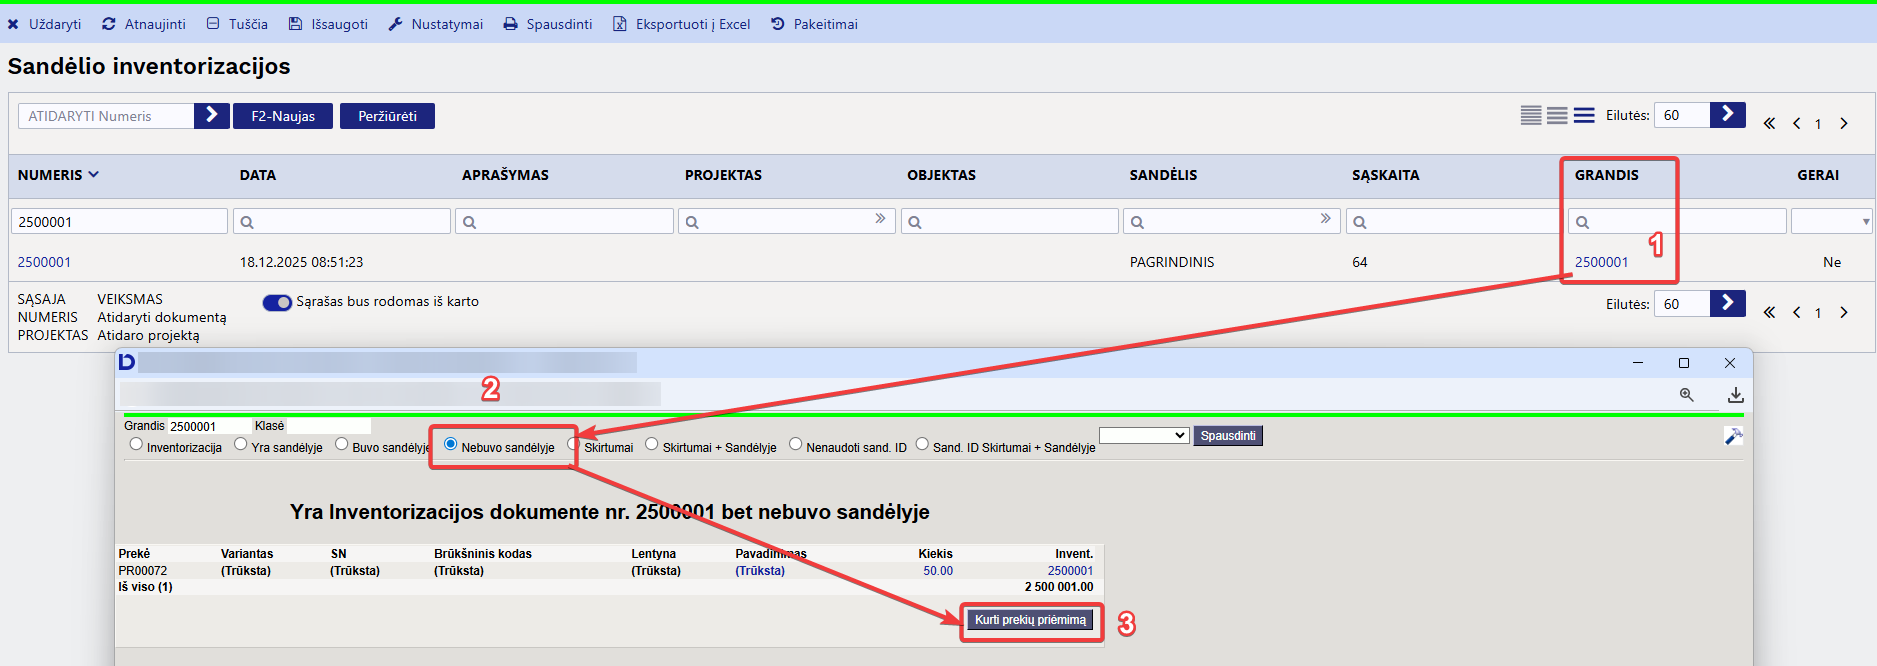Click arrow button next to ATIDARYTI Numeris

pos(211,116)
